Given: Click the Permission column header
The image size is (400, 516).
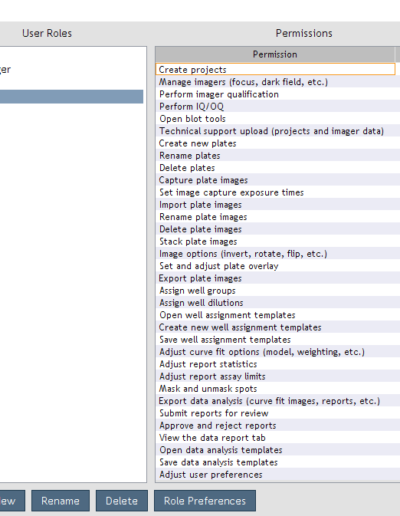Looking at the screenshot, I should coord(275,54).
